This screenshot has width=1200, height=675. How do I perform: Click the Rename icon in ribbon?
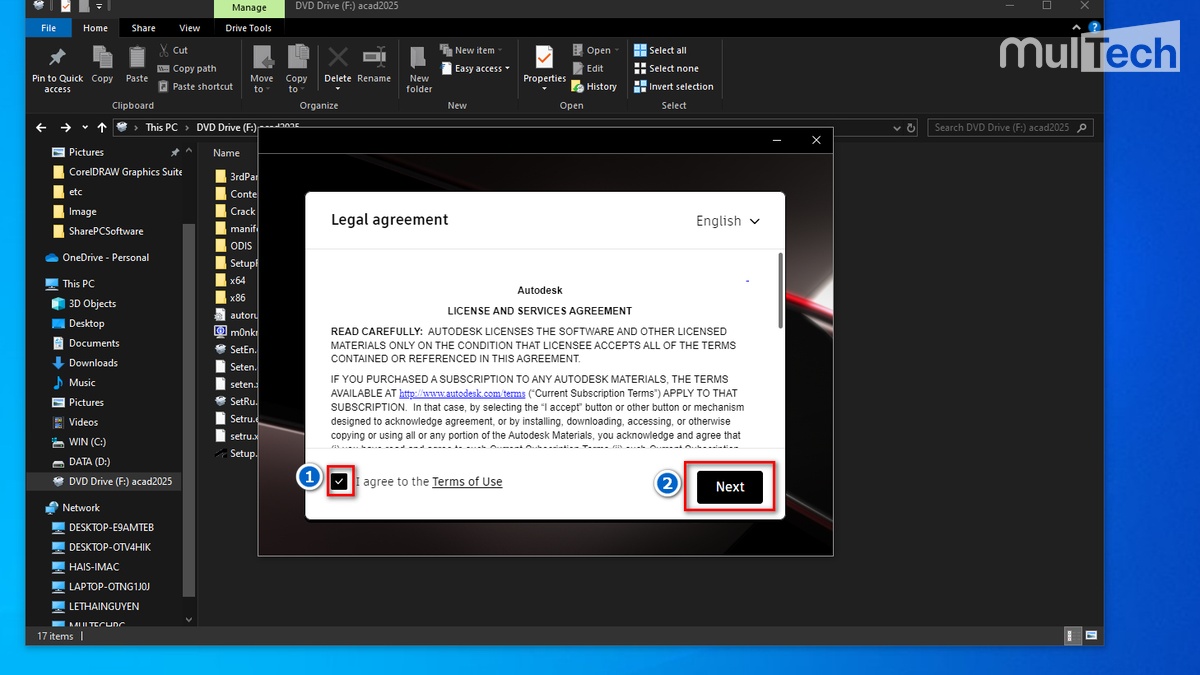point(374,60)
